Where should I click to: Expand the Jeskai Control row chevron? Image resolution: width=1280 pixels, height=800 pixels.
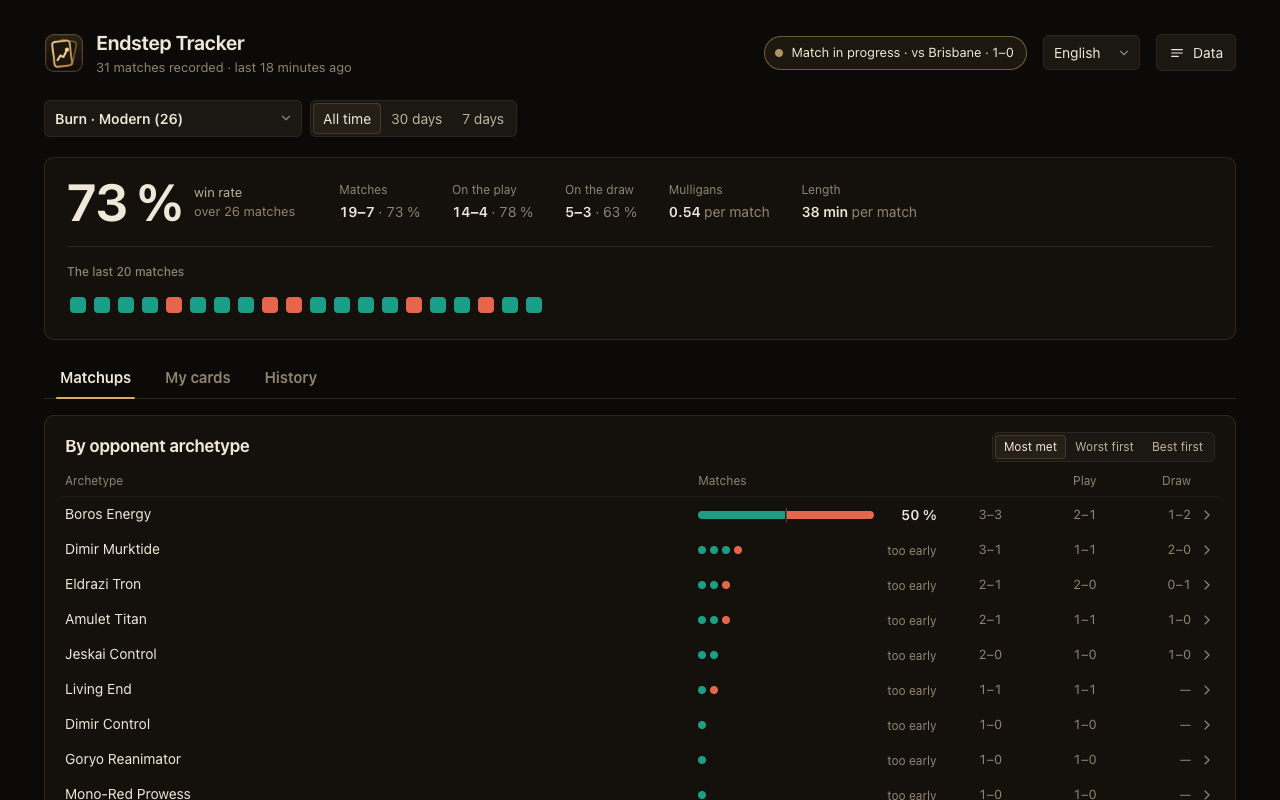tap(1207, 655)
